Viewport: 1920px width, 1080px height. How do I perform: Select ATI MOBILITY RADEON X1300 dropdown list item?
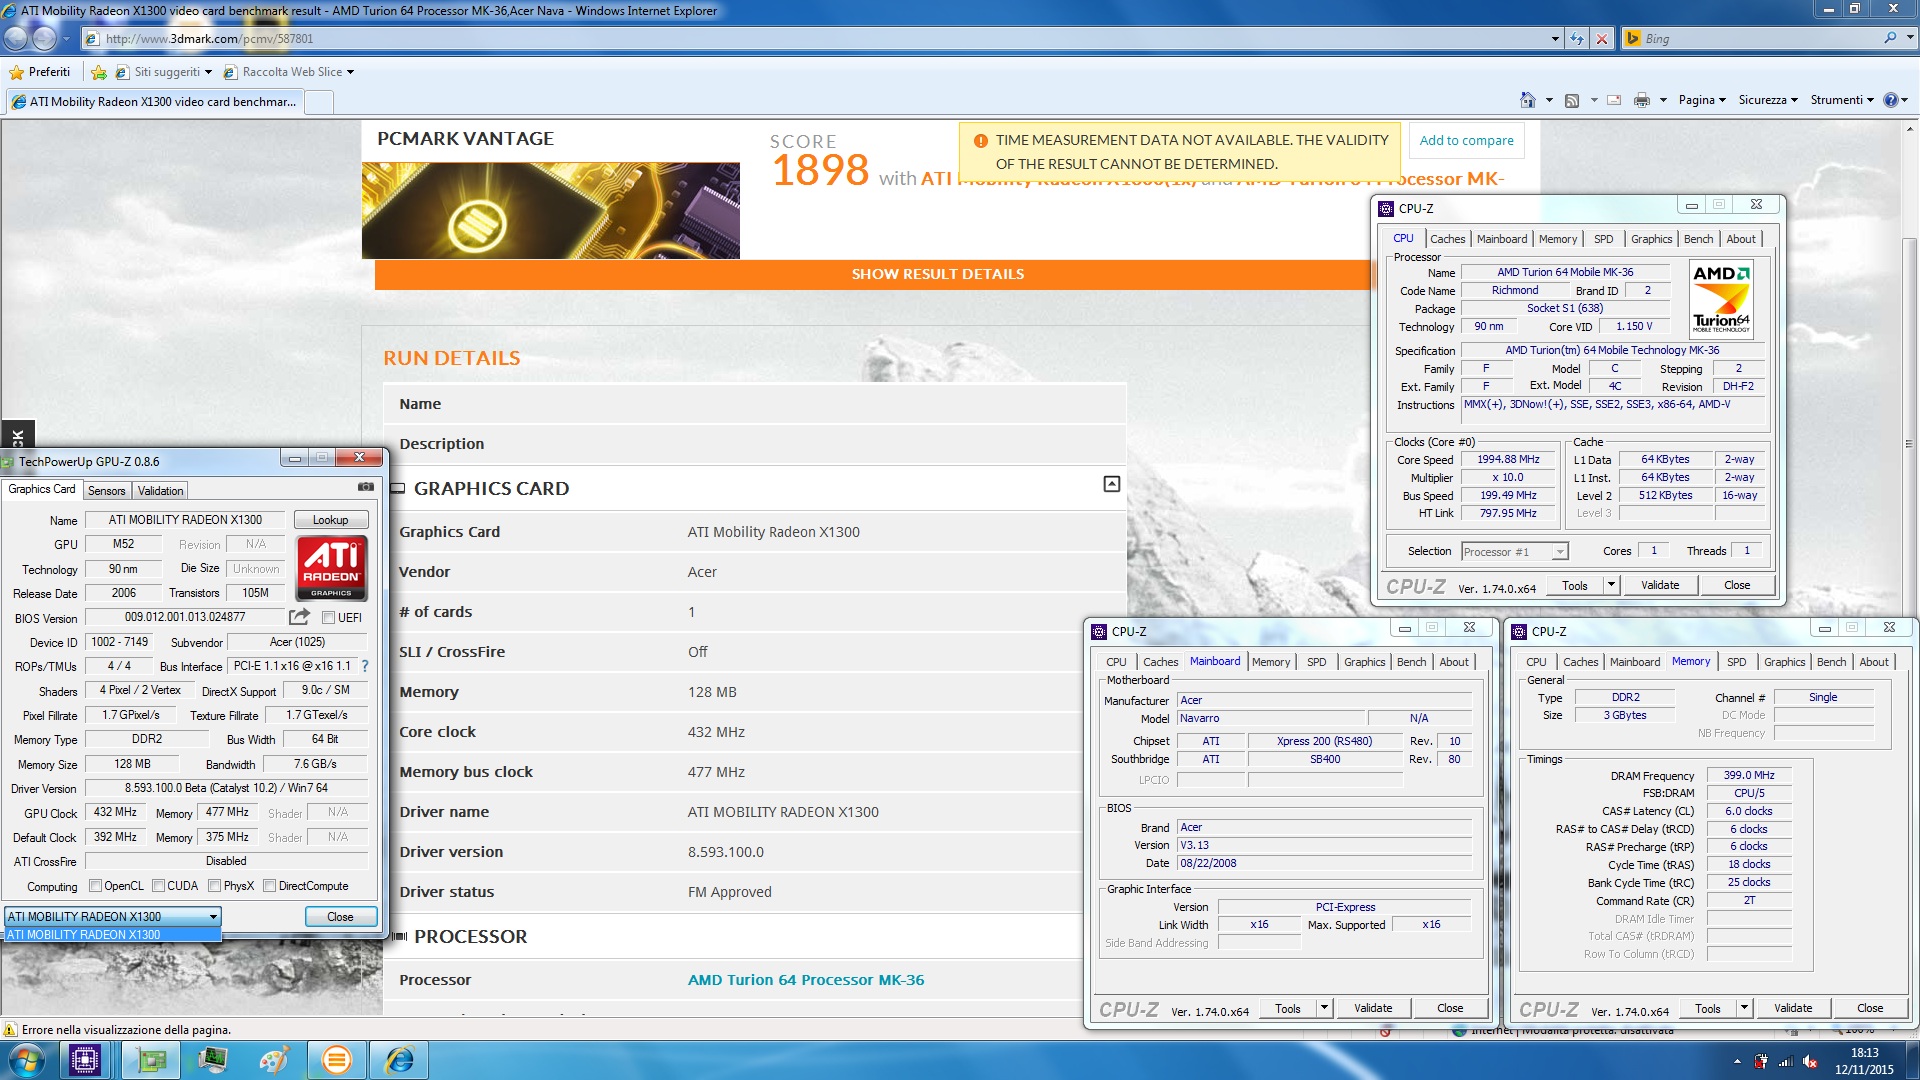click(x=113, y=935)
